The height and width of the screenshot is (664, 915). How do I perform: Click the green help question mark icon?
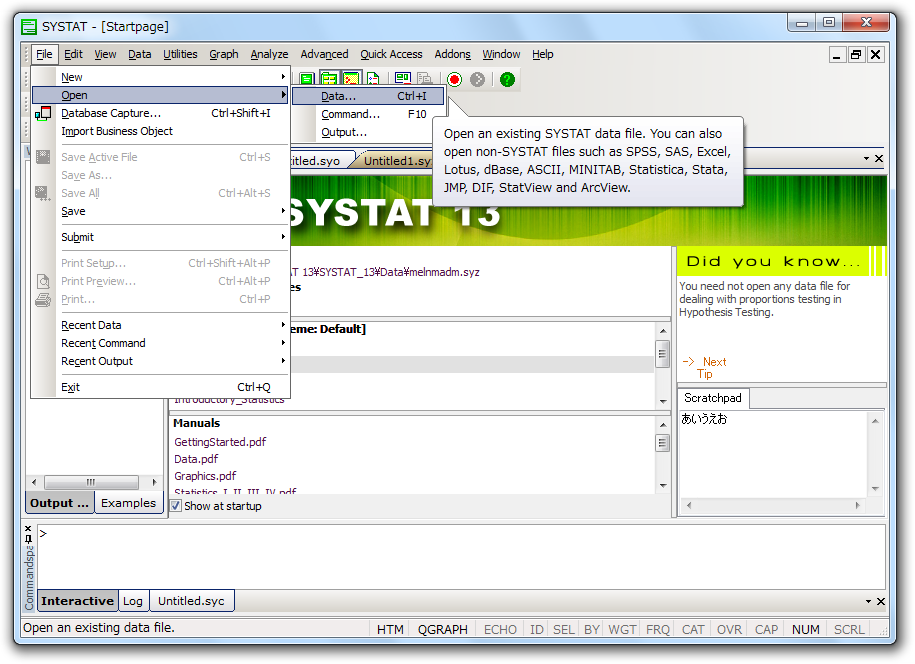point(507,79)
